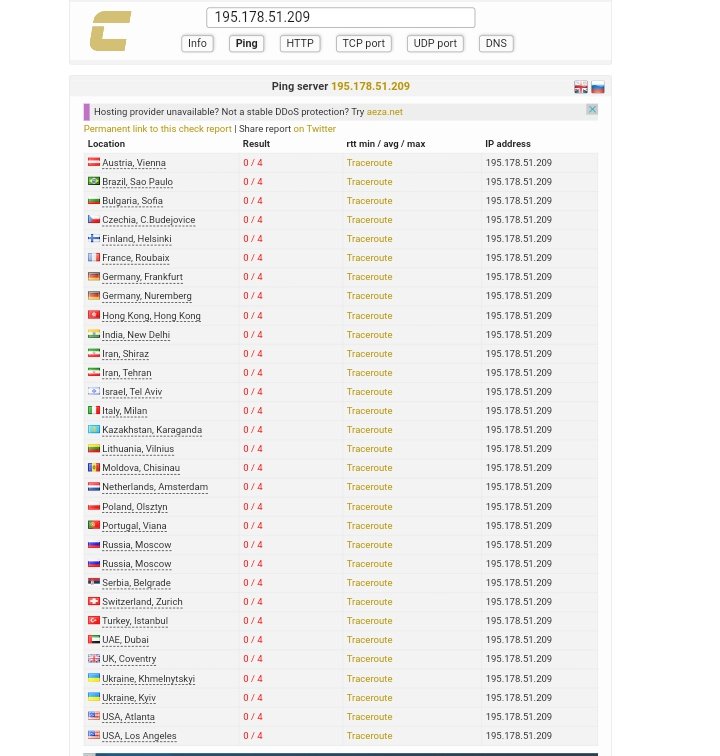Click the Switzerland flag icon
The width and height of the screenshot is (720, 756).
click(94, 601)
